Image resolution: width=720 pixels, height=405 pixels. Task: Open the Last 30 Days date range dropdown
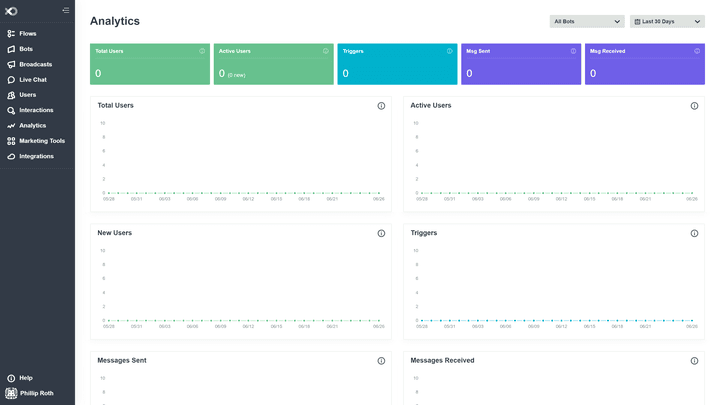click(667, 21)
